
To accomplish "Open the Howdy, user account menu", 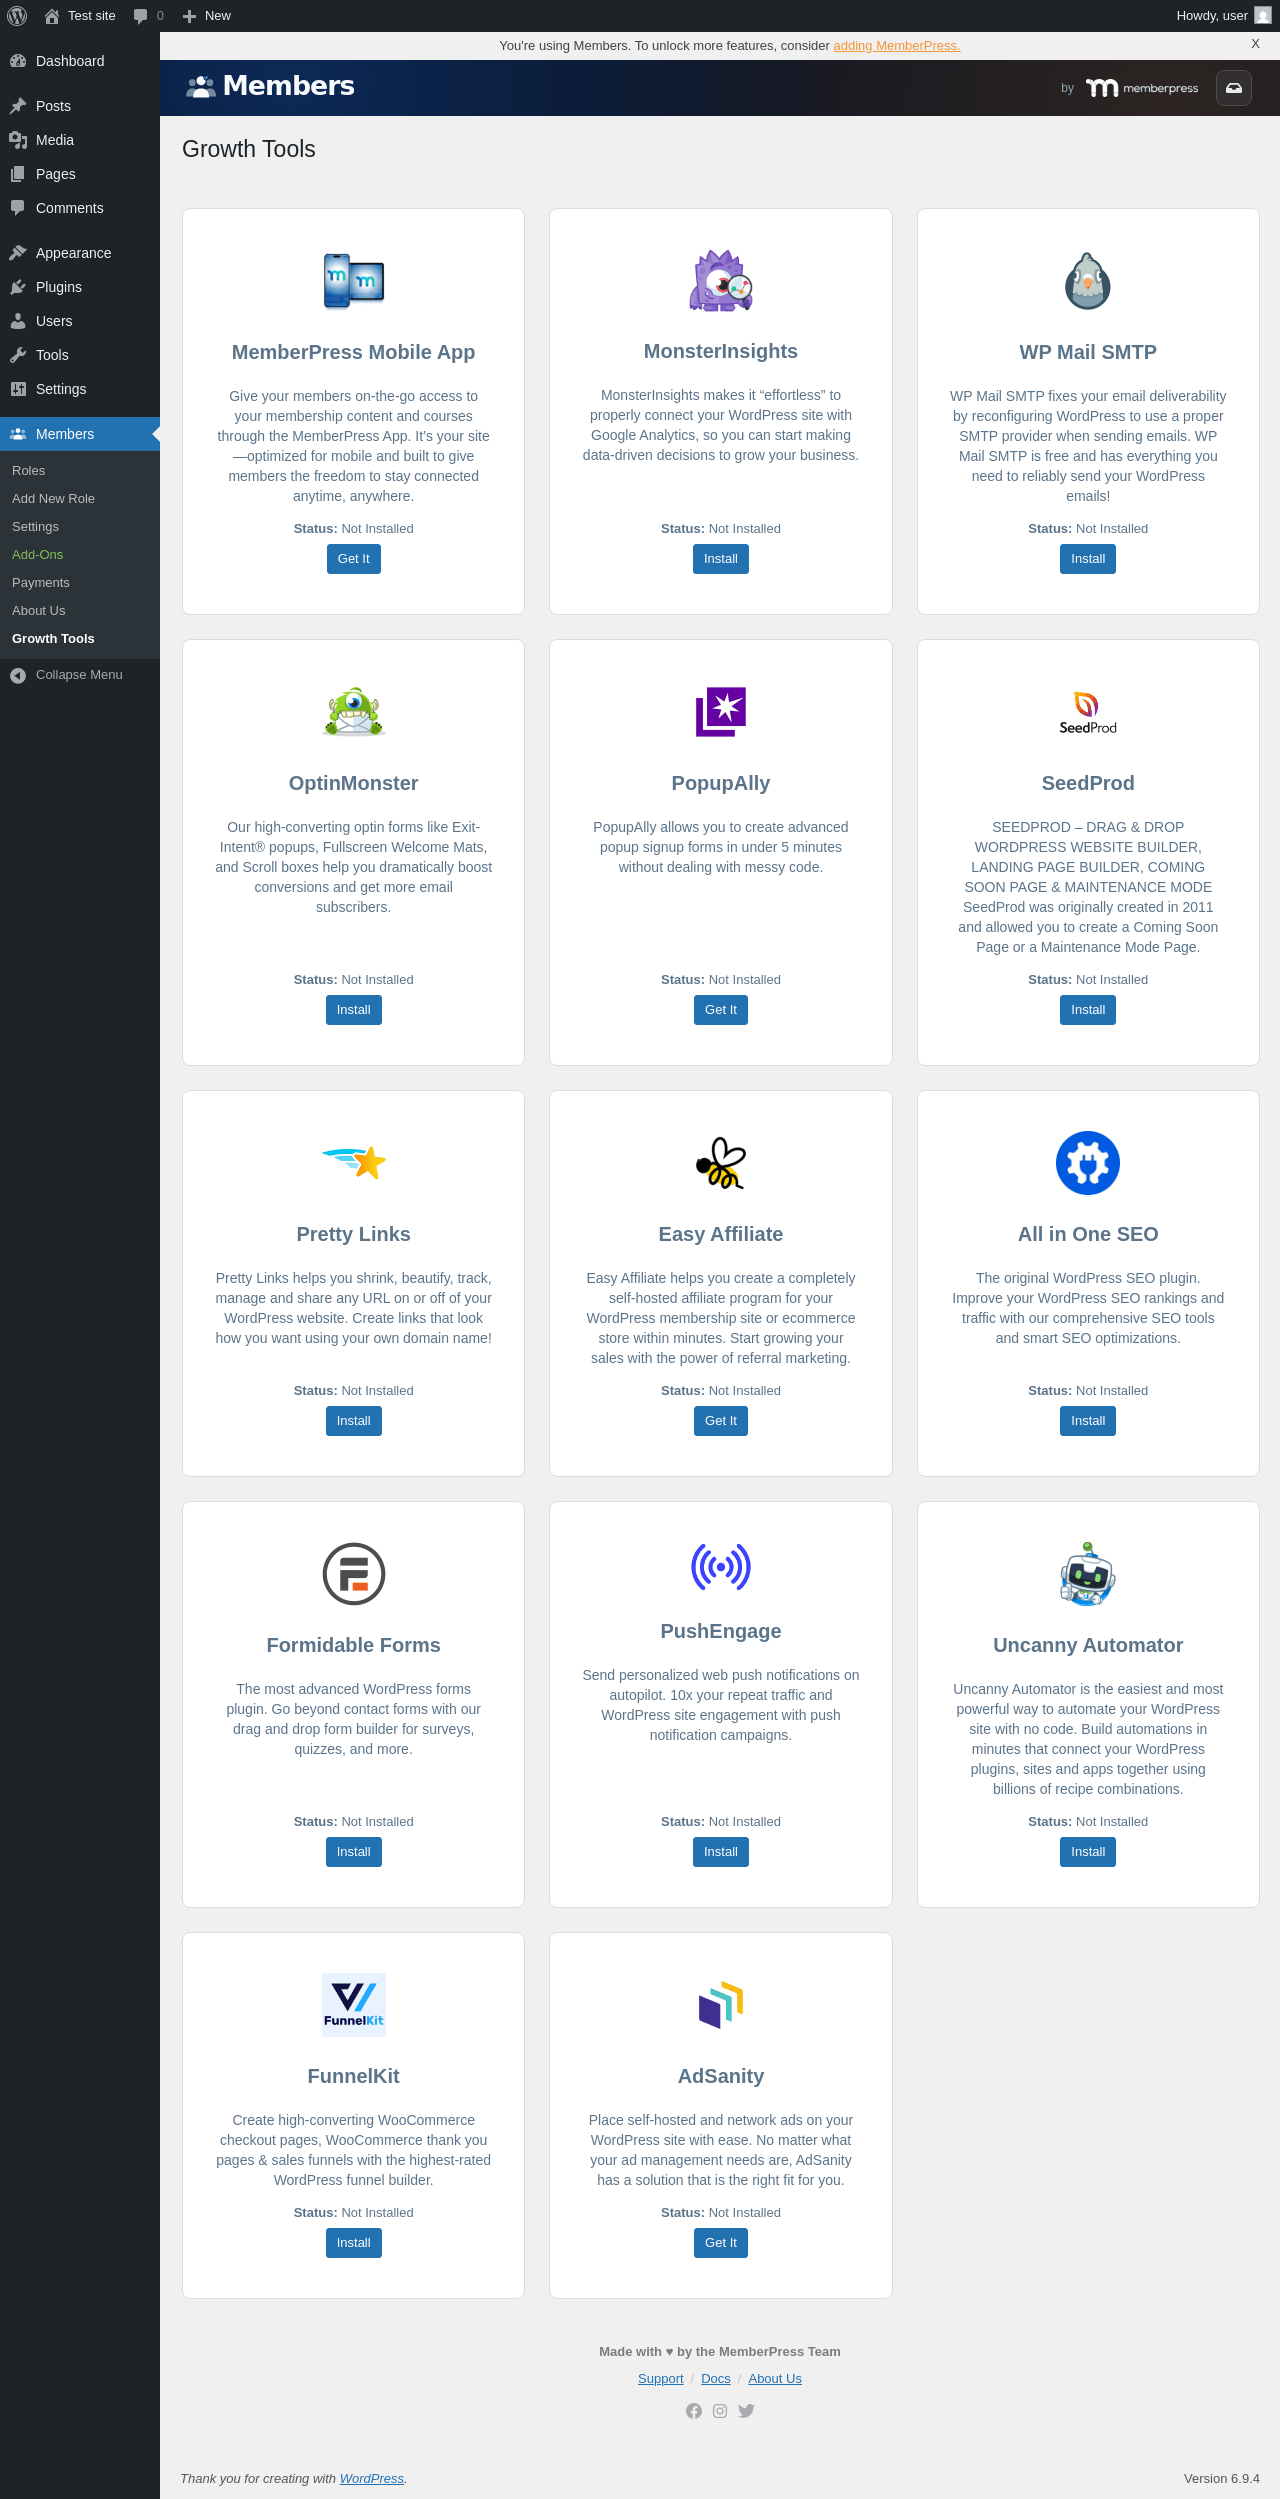I will 1224,16.
